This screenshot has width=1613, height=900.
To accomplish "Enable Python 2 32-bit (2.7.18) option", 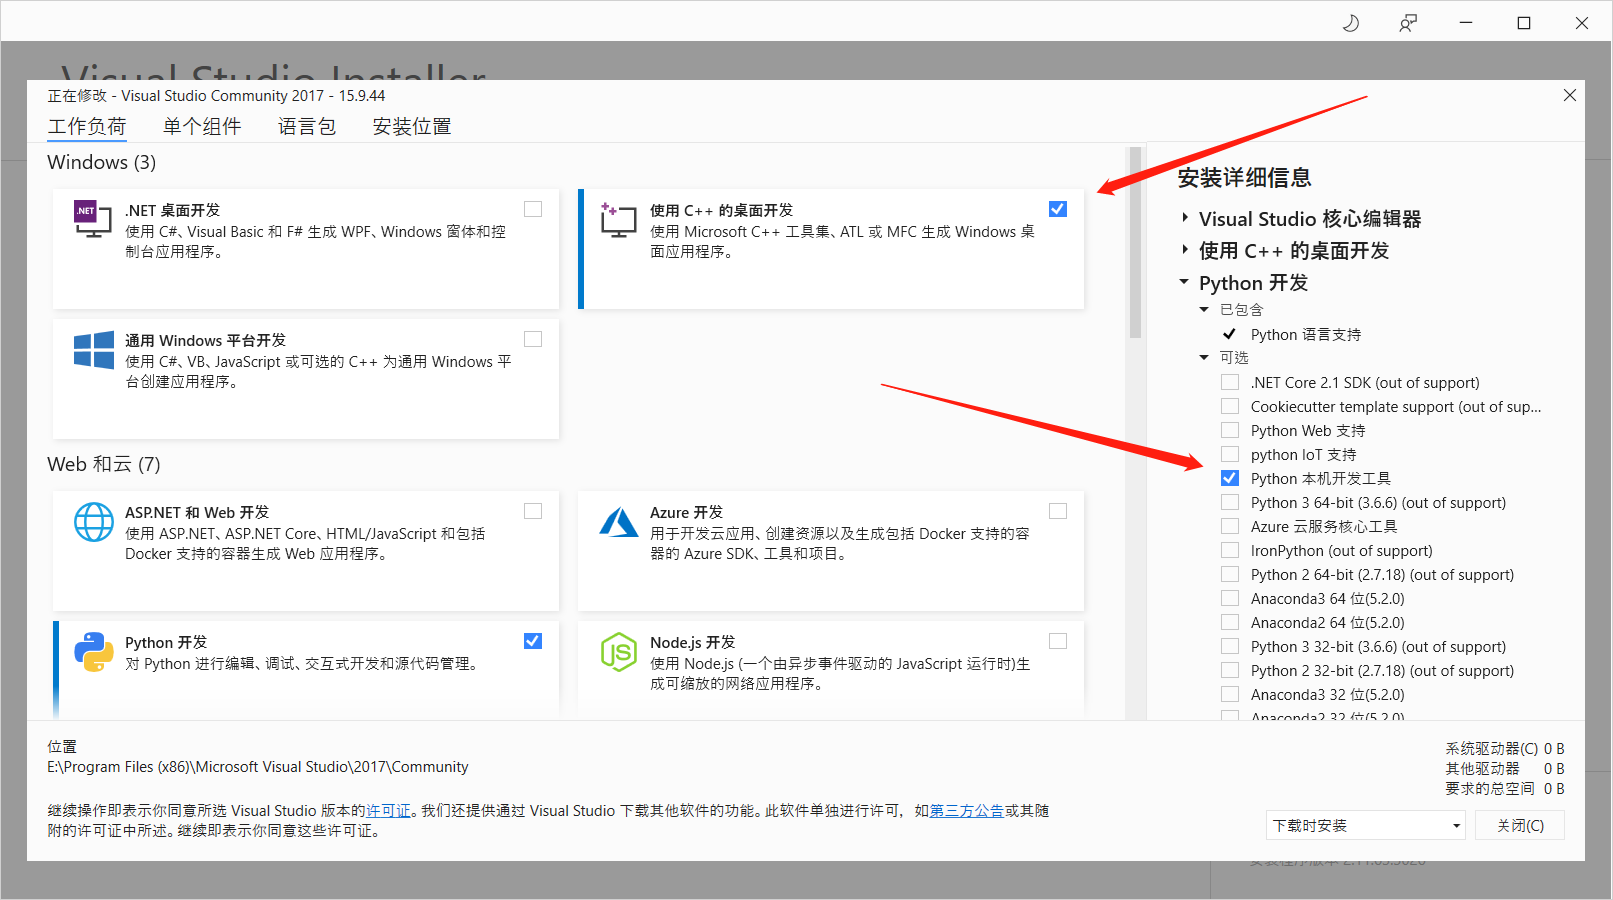I will [1230, 670].
